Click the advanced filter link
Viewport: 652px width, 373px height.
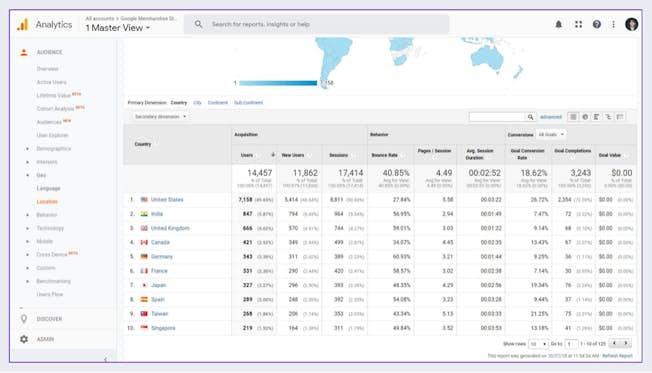pyautogui.click(x=551, y=117)
